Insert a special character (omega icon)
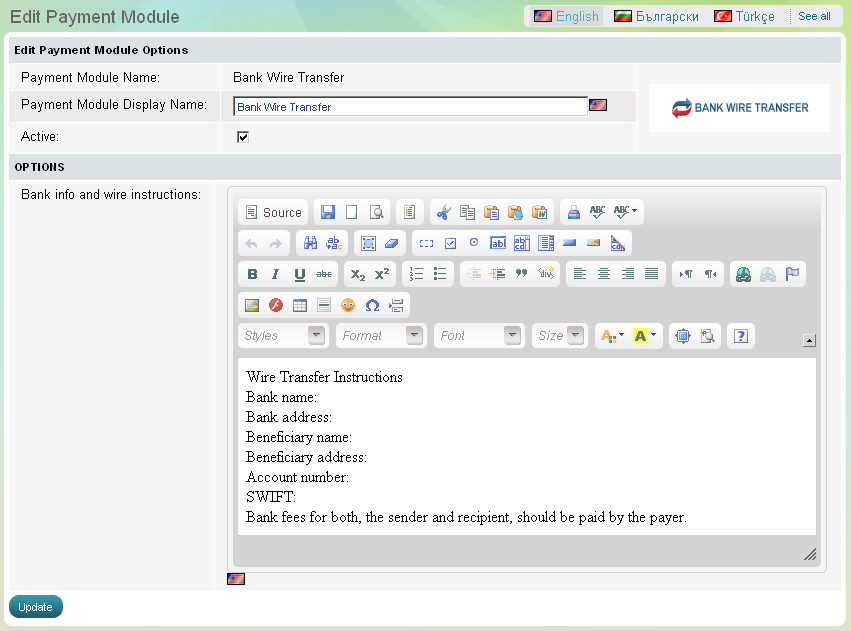The height and width of the screenshot is (631, 851). coord(372,305)
